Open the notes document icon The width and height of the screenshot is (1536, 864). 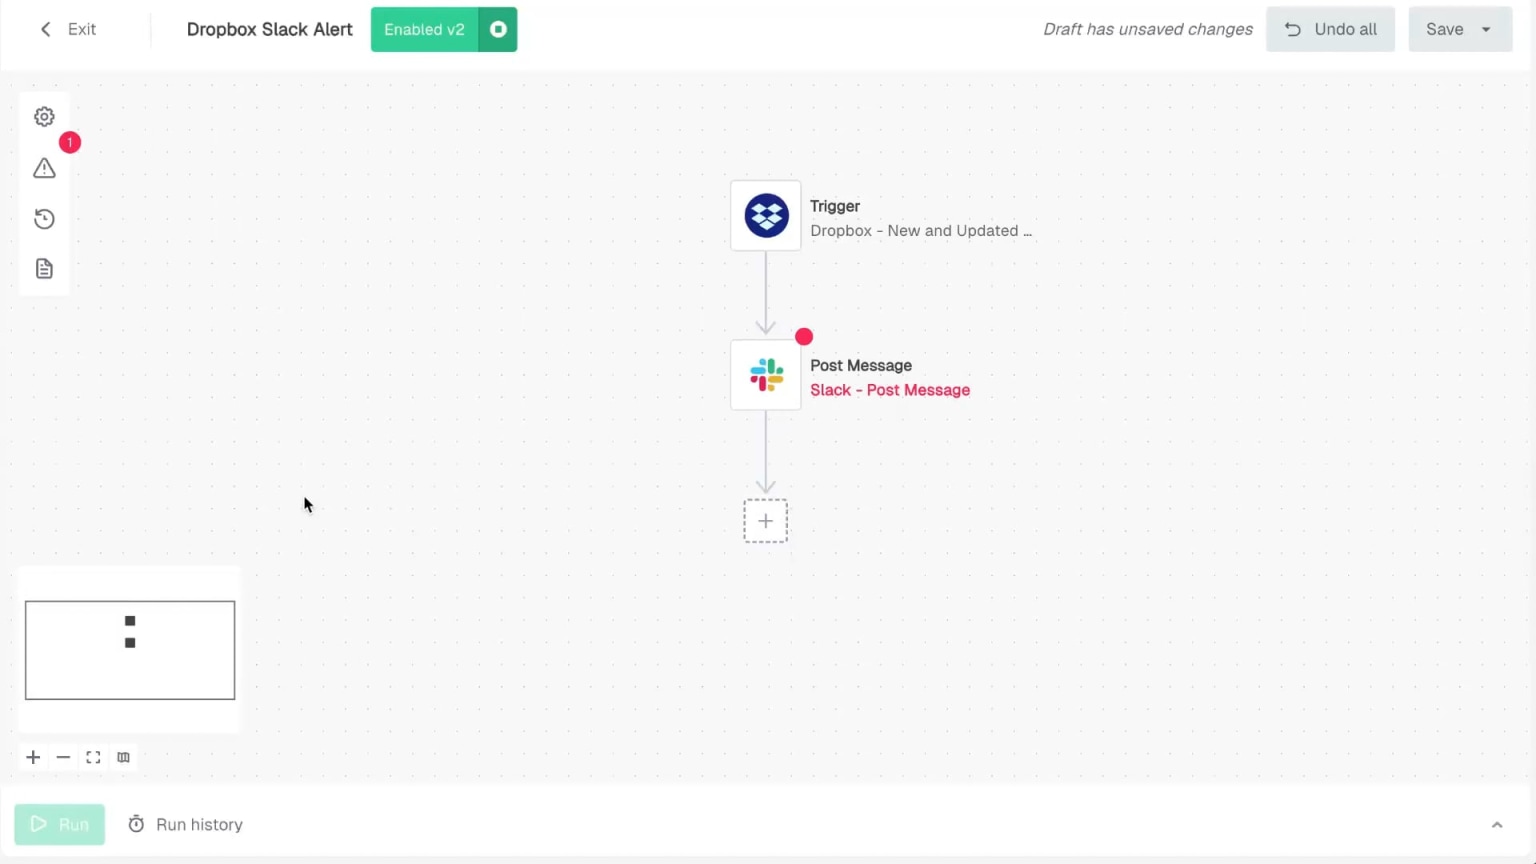(44, 269)
